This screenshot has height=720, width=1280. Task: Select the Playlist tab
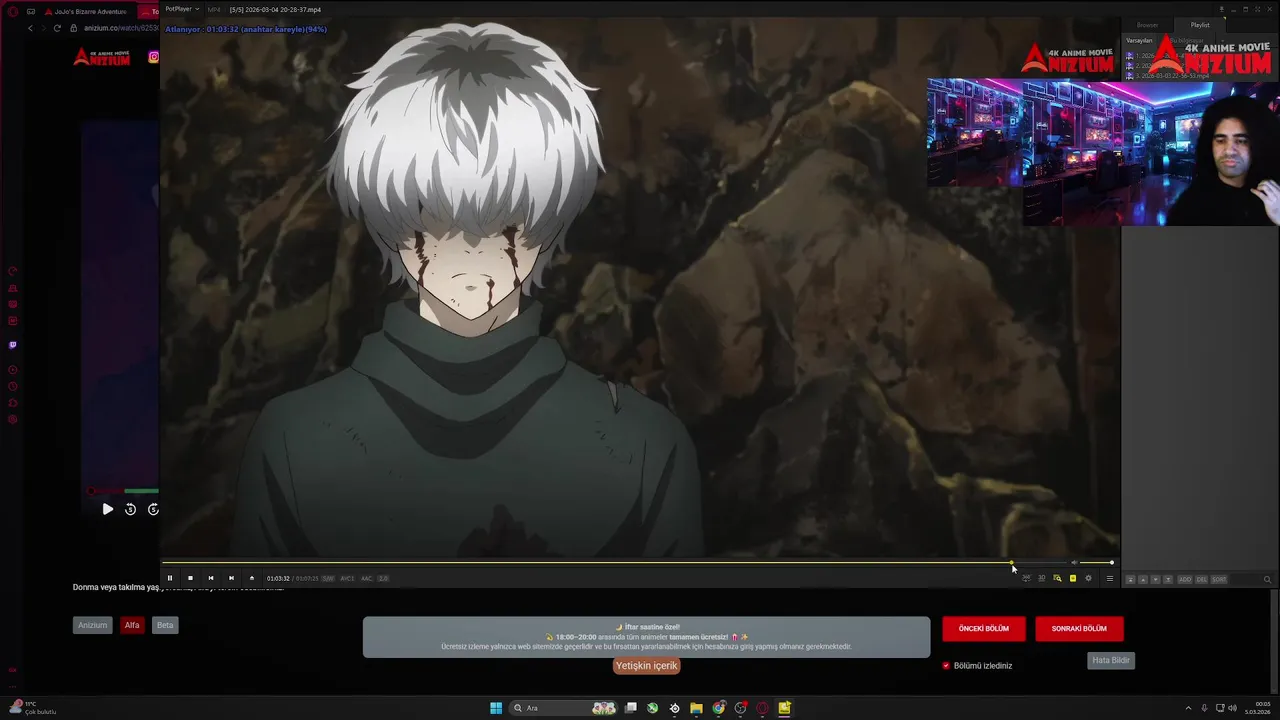click(x=1200, y=25)
